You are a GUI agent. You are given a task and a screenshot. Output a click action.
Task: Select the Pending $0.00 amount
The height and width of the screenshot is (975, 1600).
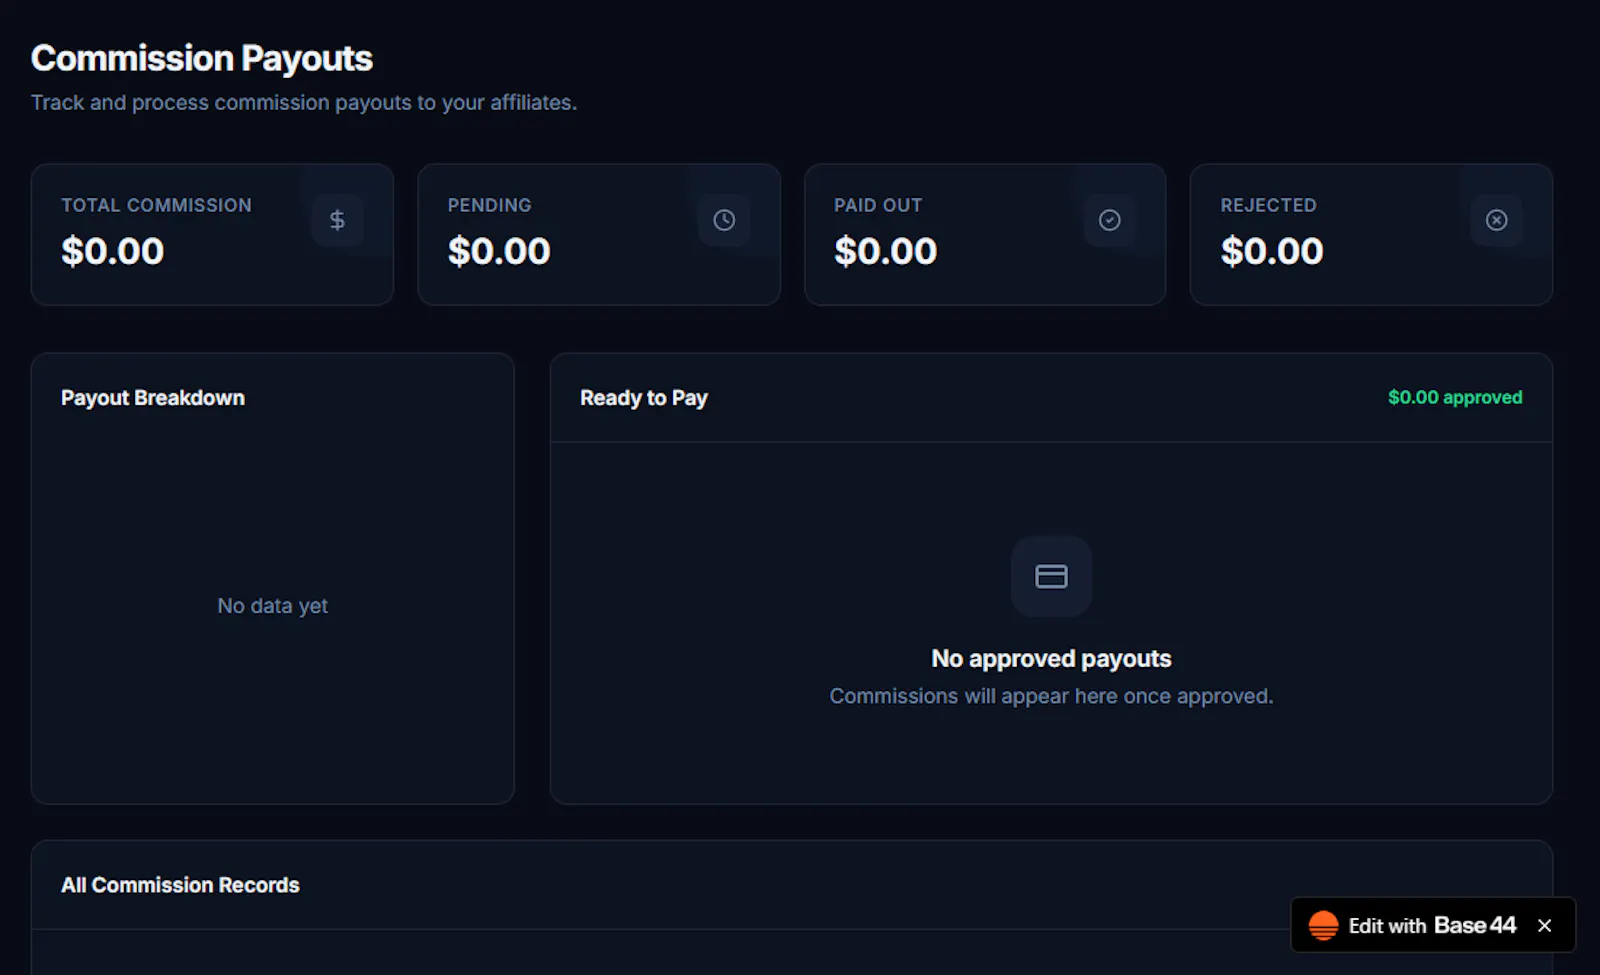tap(499, 251)
